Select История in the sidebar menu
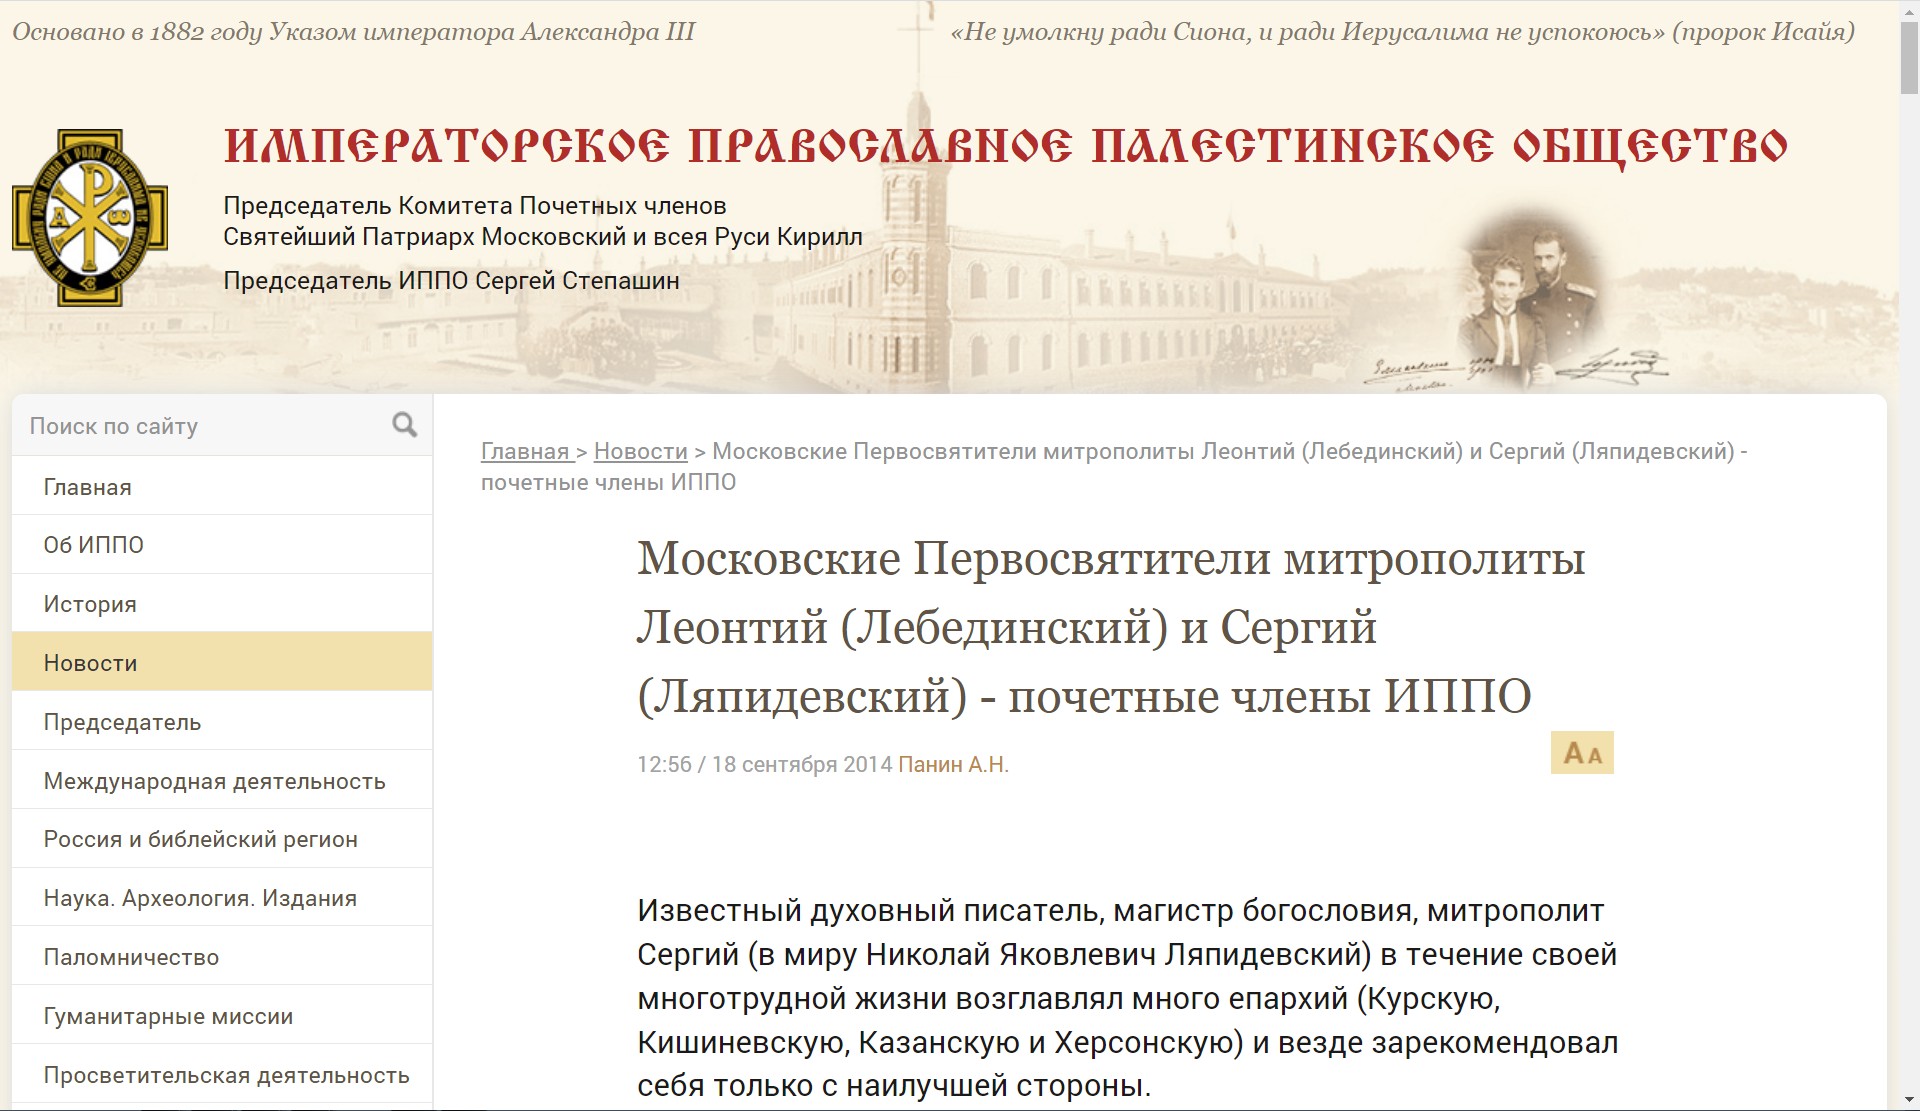The image size is (1920, 1111). [x=222, y=604]
